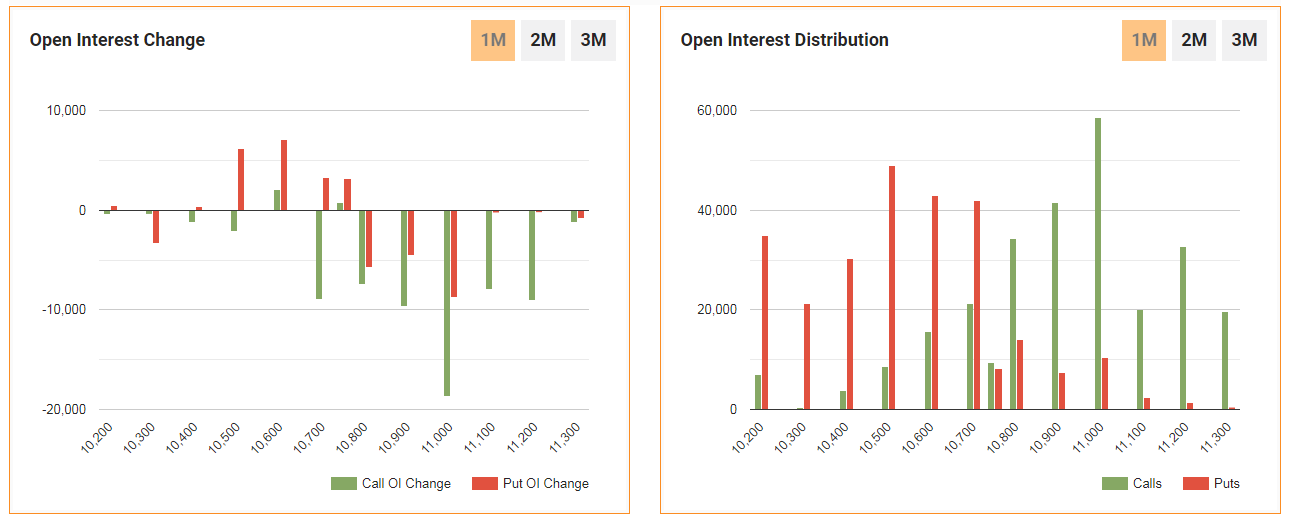Click red Put OI Change legend swatch
This screenshot has width=1290, height=521.
(x=485, y=484)
